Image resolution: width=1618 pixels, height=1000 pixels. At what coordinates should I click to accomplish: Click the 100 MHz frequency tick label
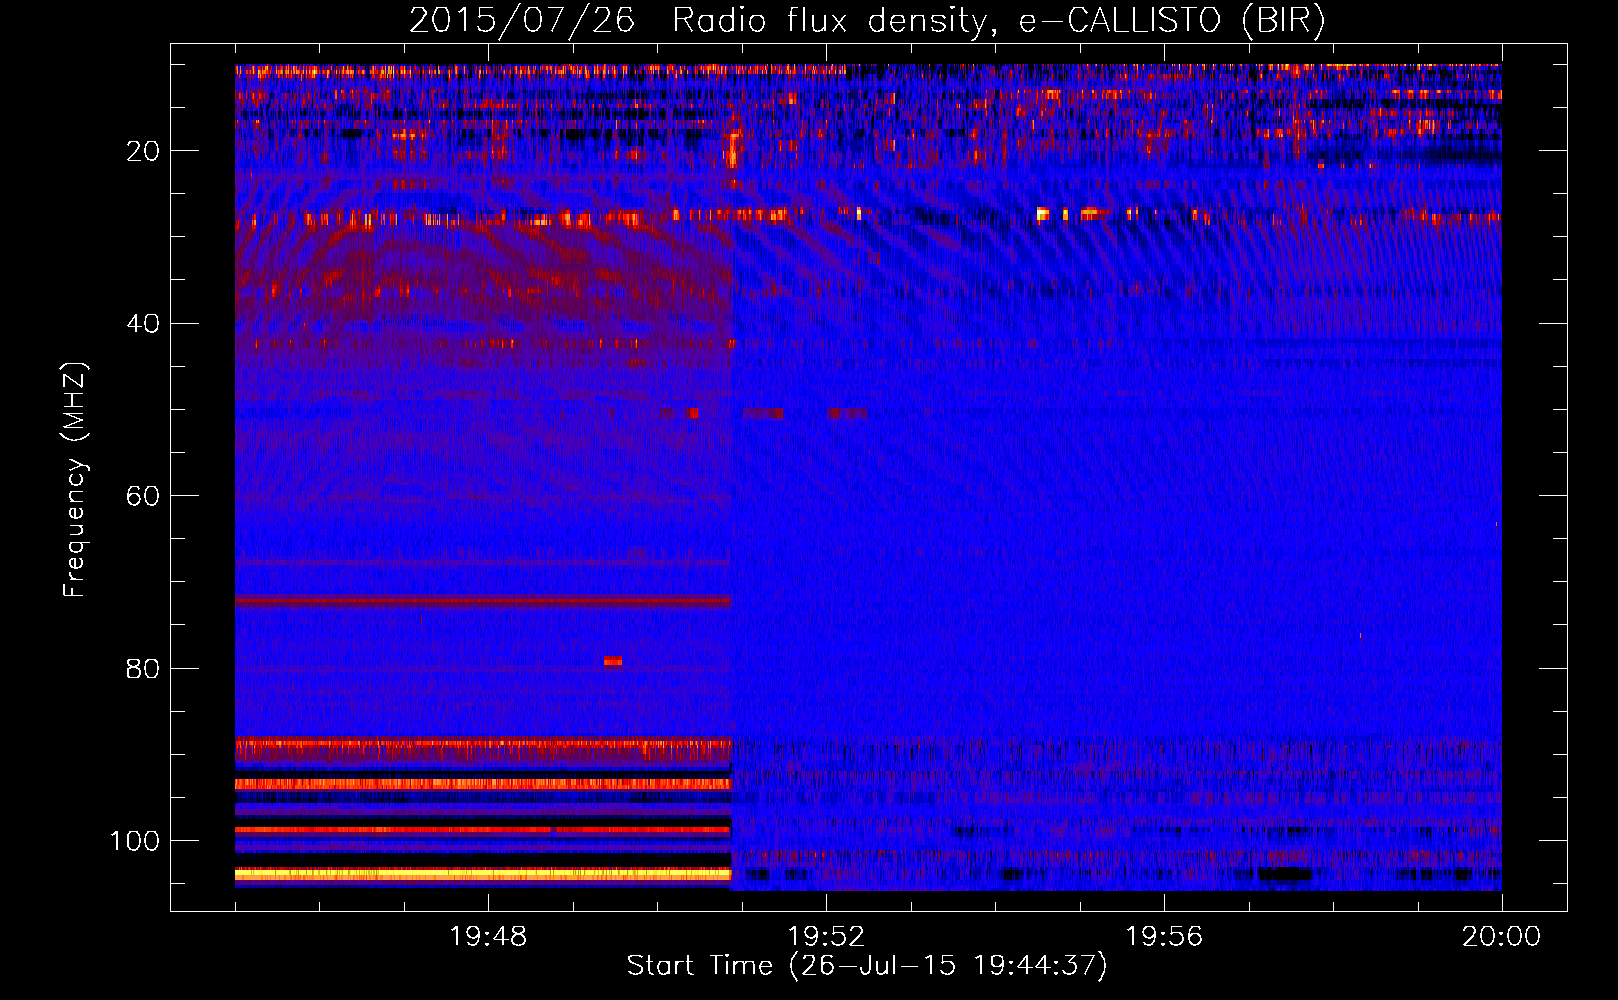135,841
